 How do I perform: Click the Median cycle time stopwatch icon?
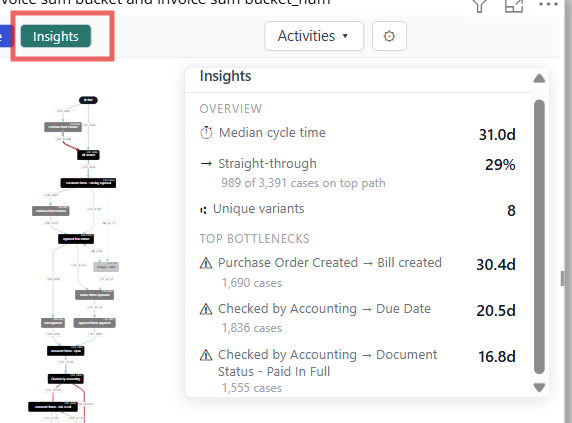point(206,133)
